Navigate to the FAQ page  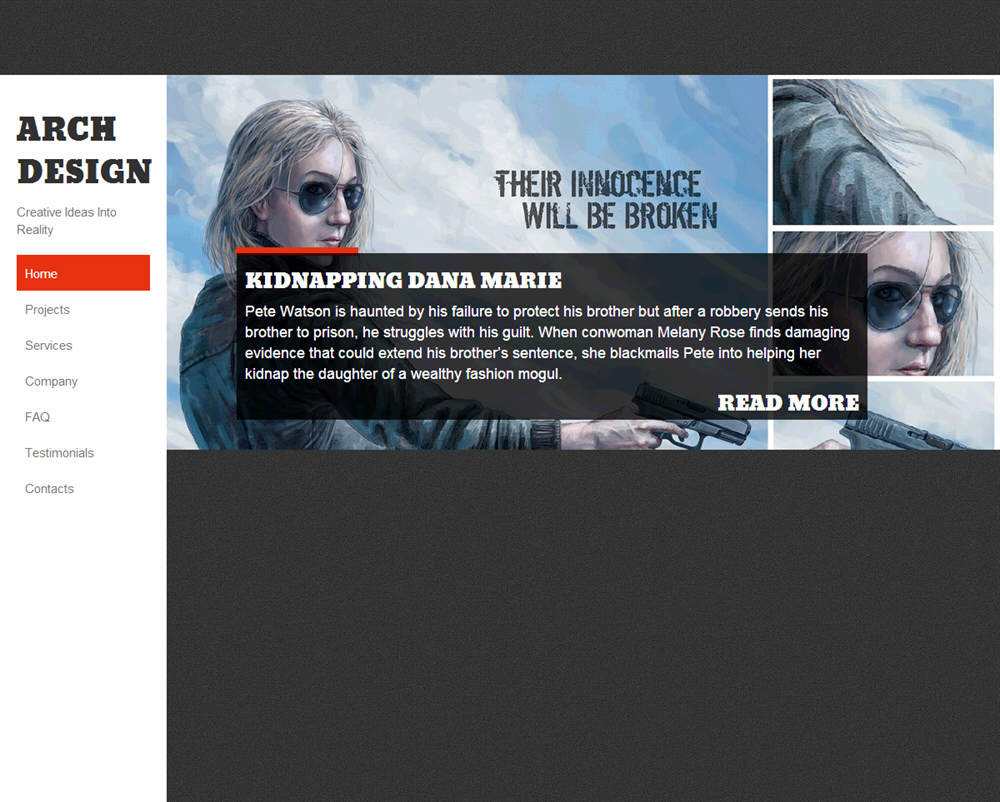point(38,417)
